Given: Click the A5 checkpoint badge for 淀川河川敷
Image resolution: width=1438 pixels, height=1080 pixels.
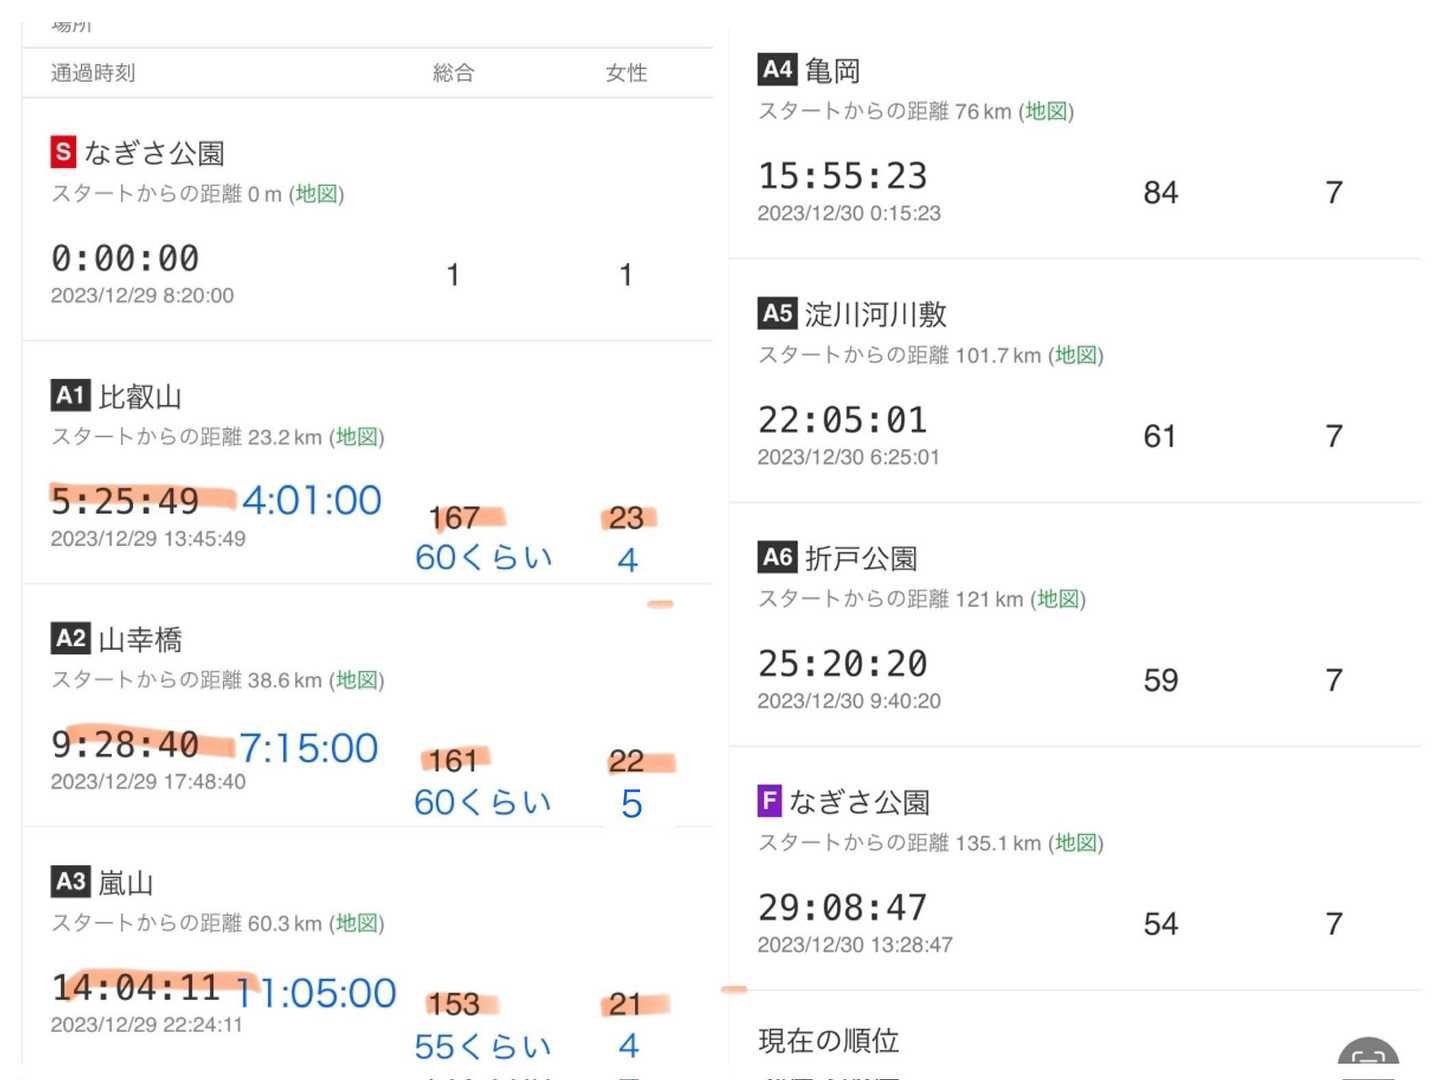Looking at the screenshot, I should pos(777,313).
